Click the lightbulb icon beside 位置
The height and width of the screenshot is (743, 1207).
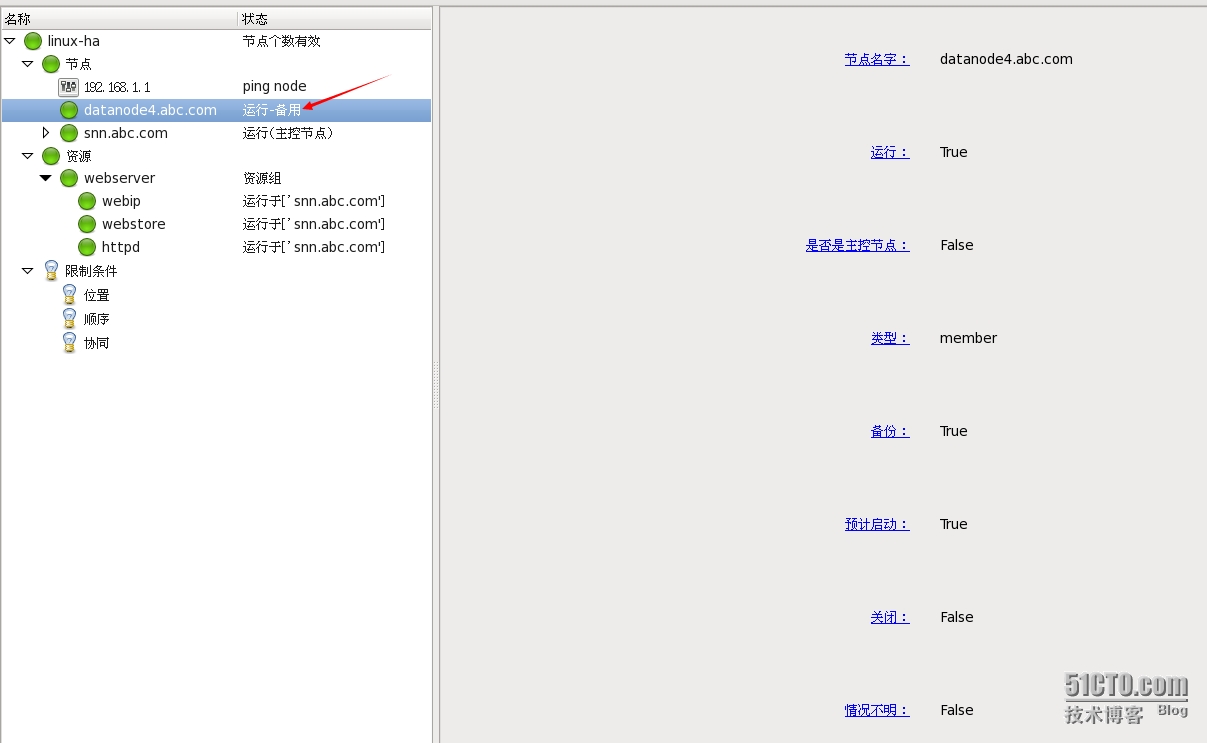click(x=69, y=294)
